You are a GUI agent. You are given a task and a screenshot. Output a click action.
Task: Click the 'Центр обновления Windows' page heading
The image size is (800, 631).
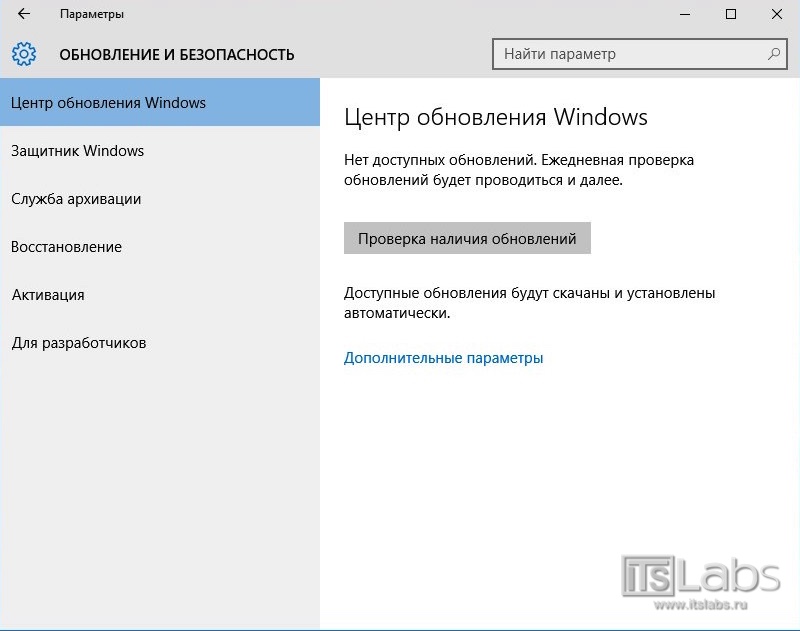point(495,117)
